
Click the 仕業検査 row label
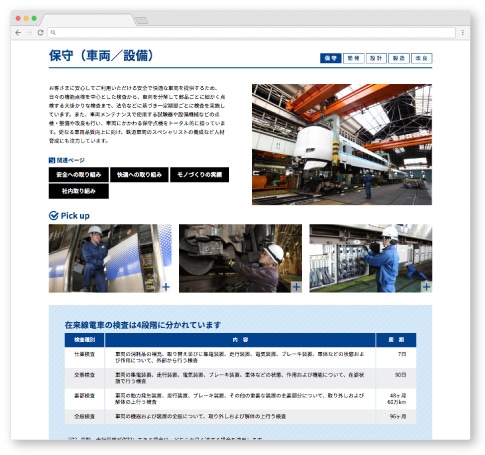click(x=85, y=354)
